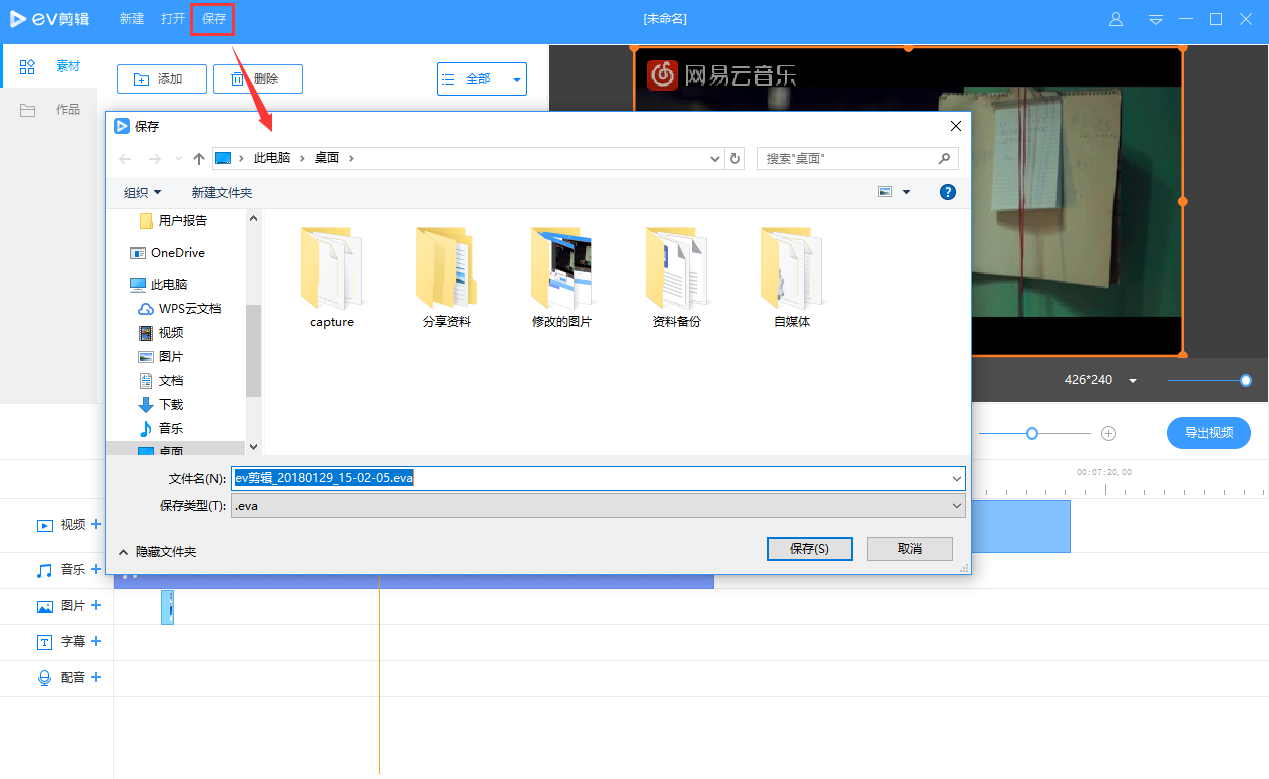Screen dimensions: 1269x779
Task: Insert a subtitle via the 字幕 plus icon
Action: 96,641
